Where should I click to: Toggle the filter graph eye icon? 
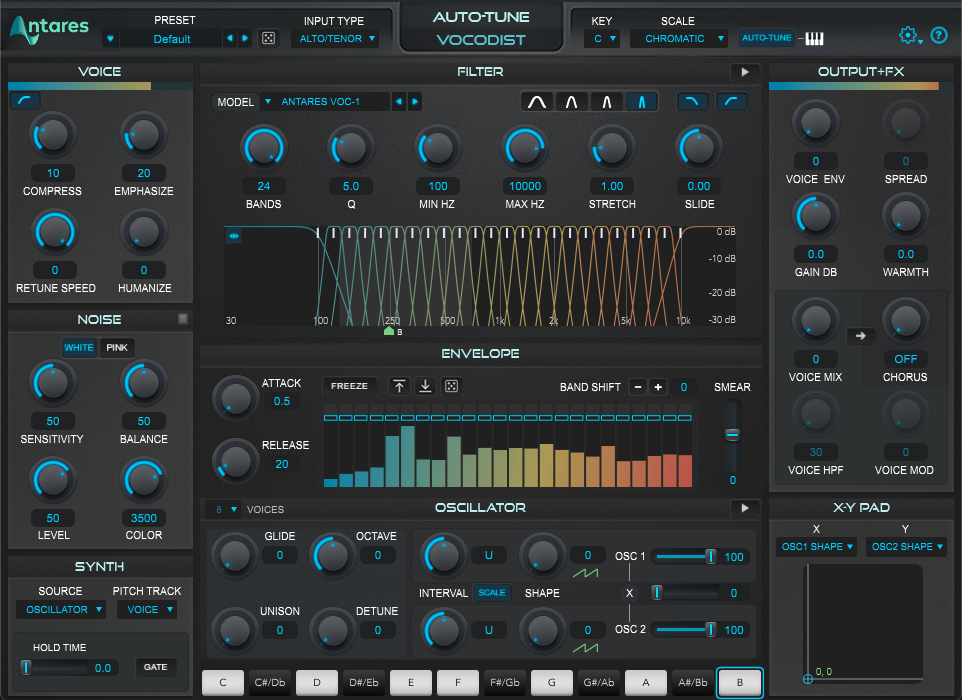234,236
